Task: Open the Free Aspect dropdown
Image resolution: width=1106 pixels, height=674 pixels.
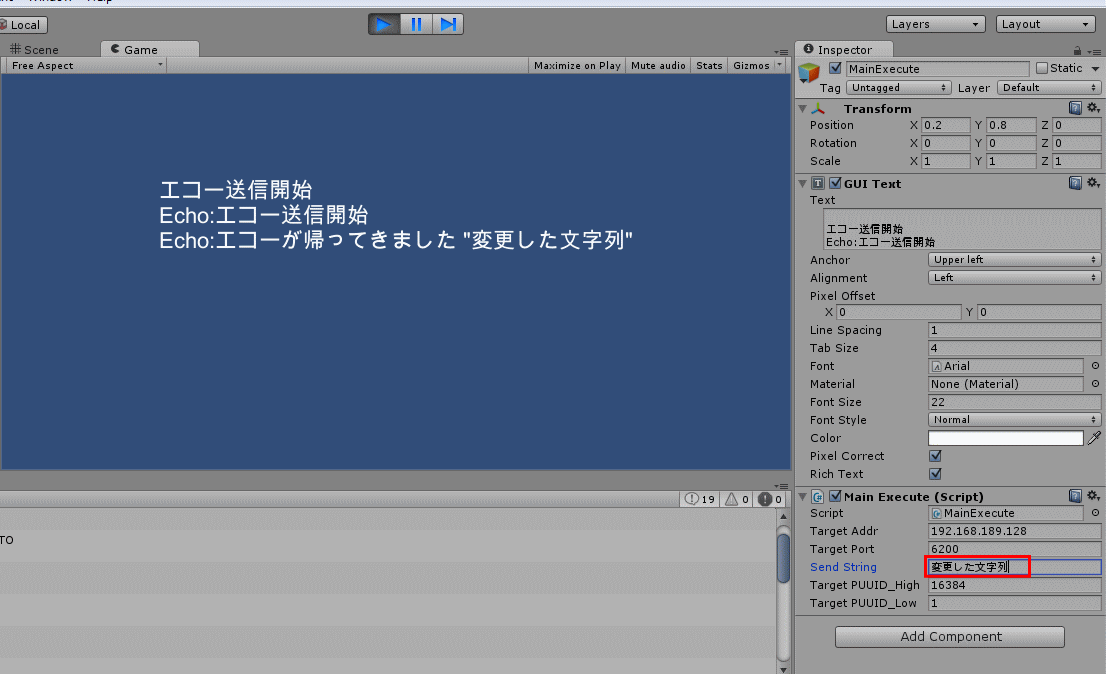Action: click(x=86, y=66)
